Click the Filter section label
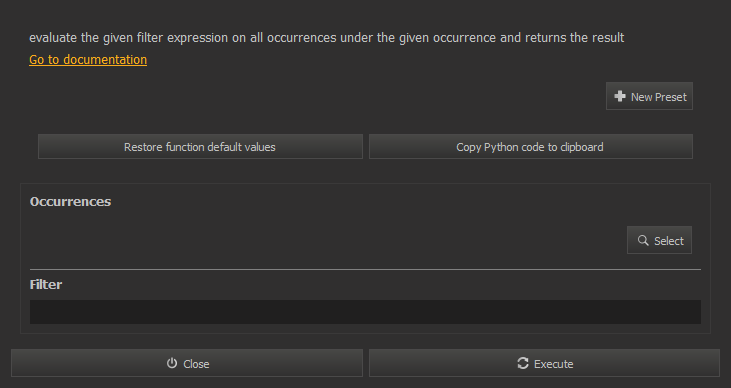Image resolution: width=731 pixels, height=388 pixels. pyautogui.click(x=46, y=284)
